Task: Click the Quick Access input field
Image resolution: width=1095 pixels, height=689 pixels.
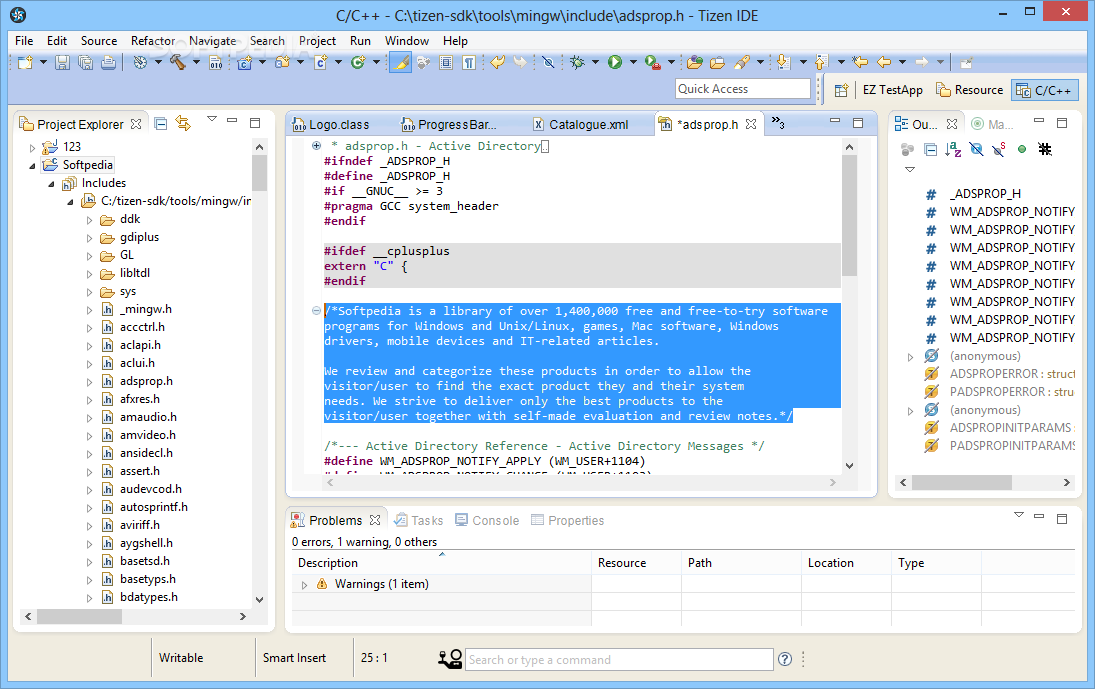Action: pyautogui.click(x=743, y=89)
